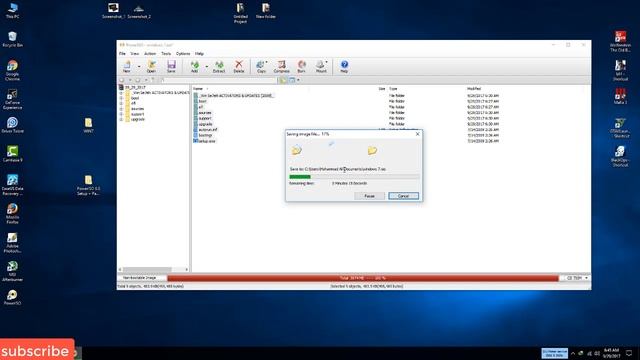
Task: Open the Tools menu
Action: click(x=166, y=53)
